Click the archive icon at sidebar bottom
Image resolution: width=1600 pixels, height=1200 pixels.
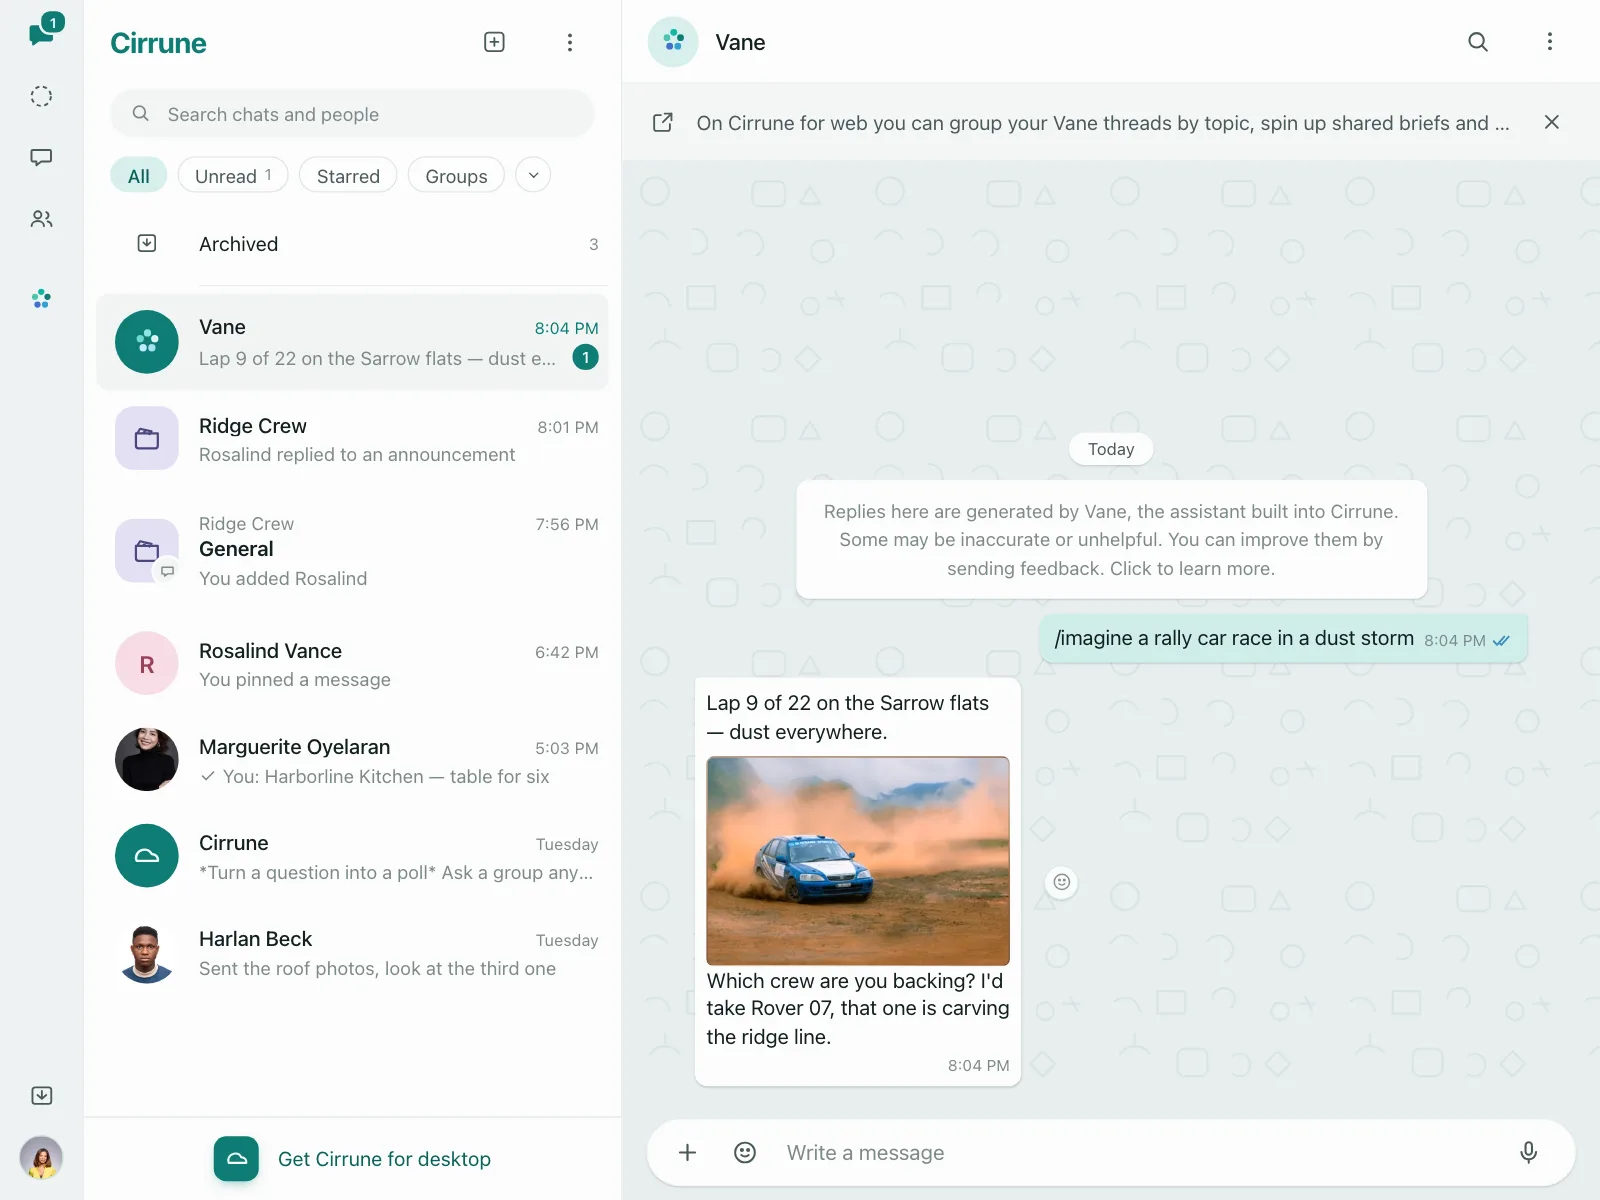click(41, 1096)
